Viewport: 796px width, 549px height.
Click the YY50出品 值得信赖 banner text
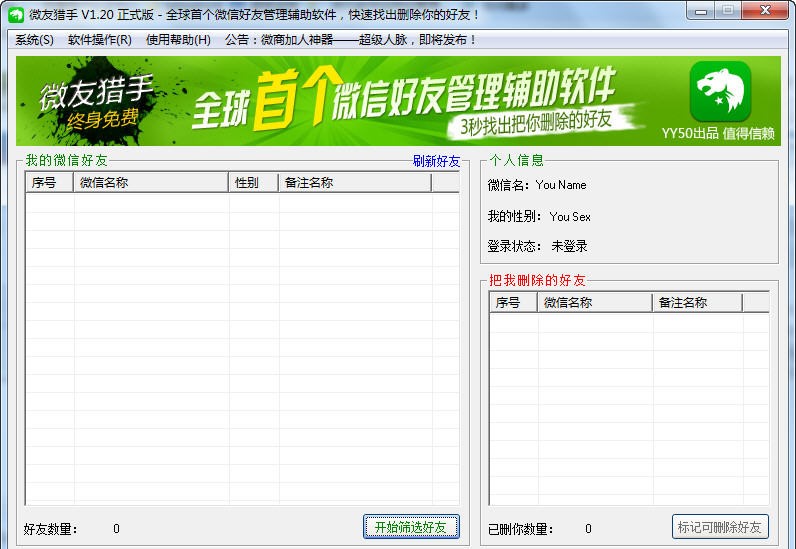point(718,134)
